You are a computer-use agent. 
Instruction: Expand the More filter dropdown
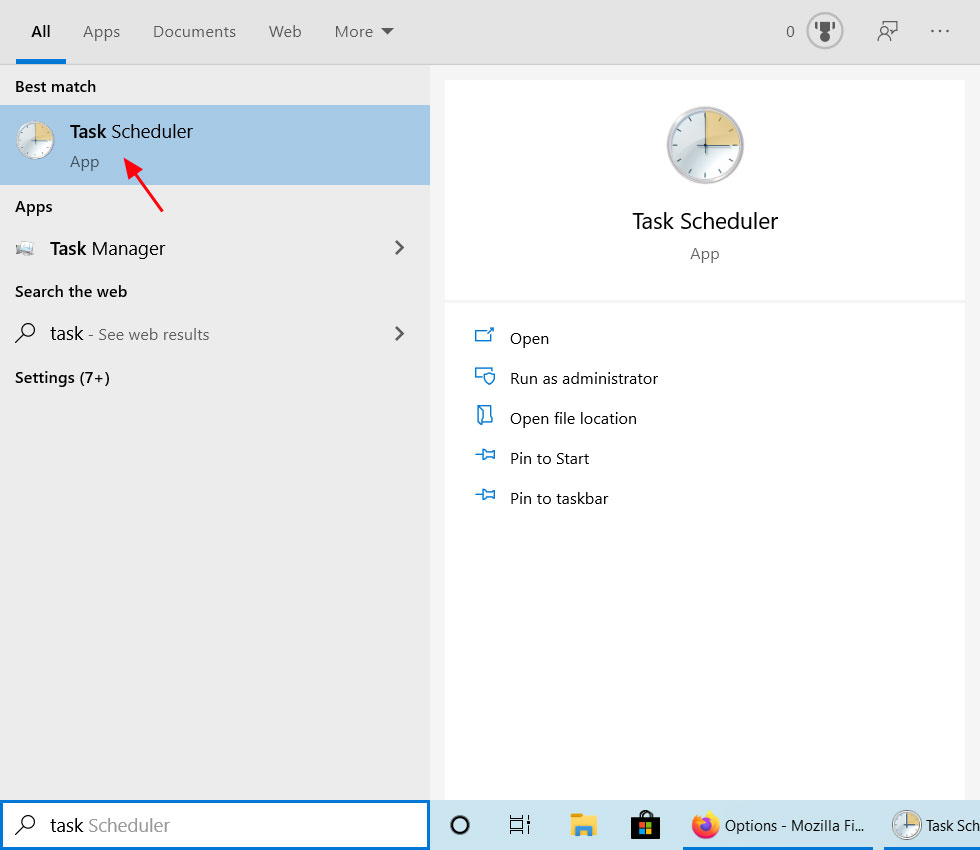364,31
